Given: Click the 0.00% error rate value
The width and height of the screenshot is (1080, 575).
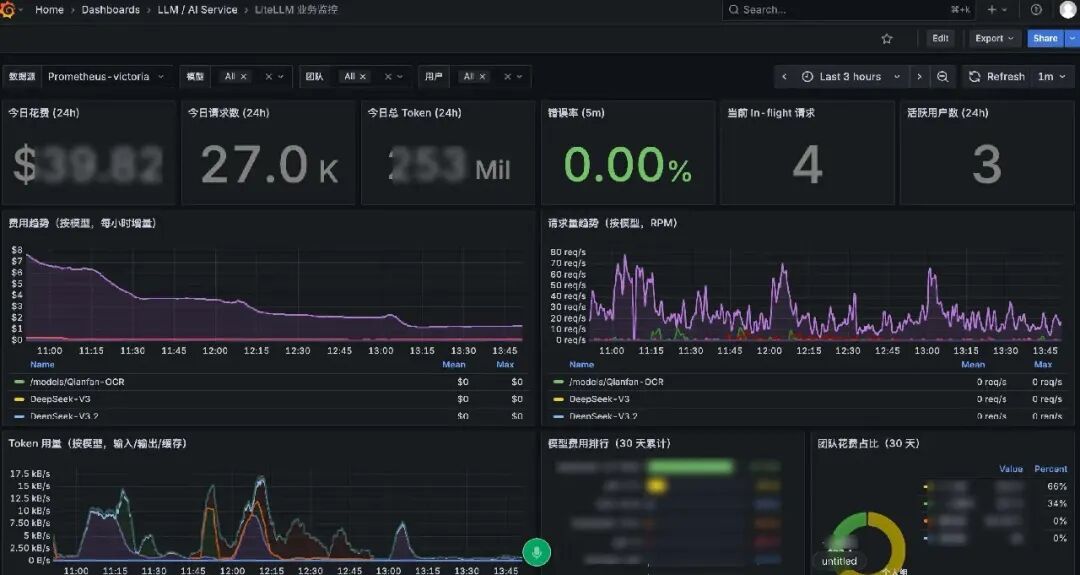Looking at the screenshot, I should [627, 165].
